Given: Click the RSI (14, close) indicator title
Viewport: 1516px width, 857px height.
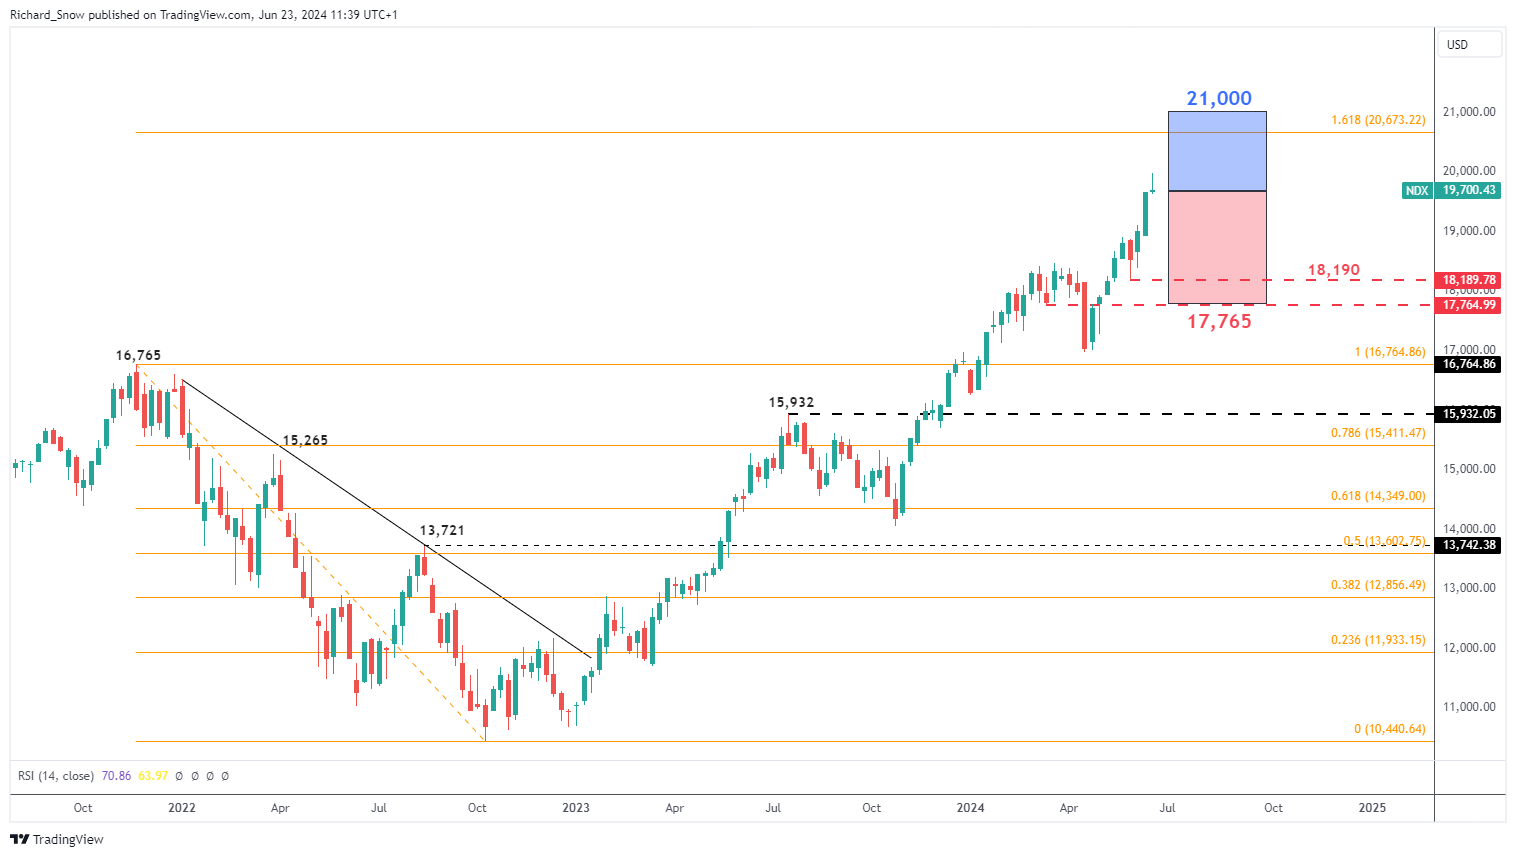Looking at the screenshot, I should [56, 776].
